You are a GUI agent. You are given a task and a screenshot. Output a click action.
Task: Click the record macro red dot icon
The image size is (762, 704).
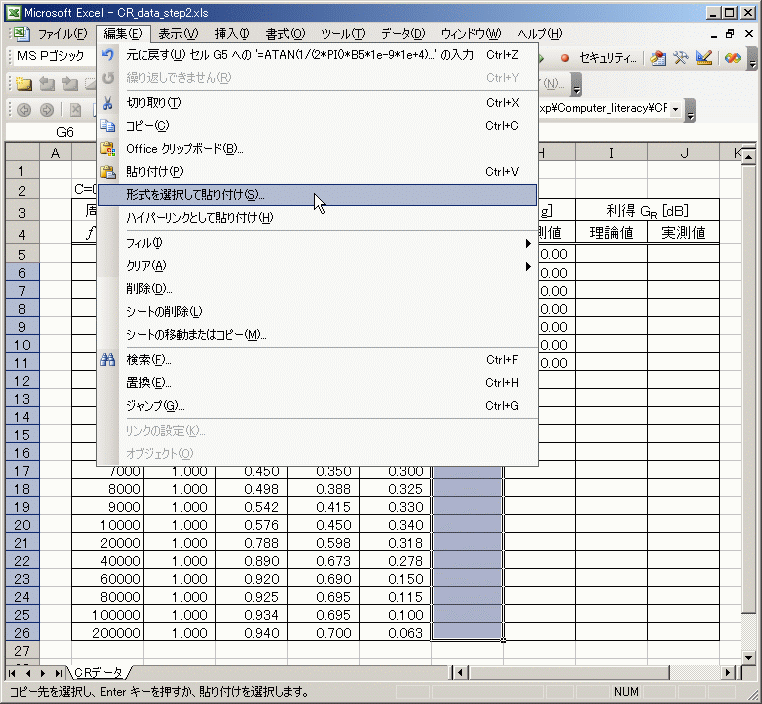[565, 58]
